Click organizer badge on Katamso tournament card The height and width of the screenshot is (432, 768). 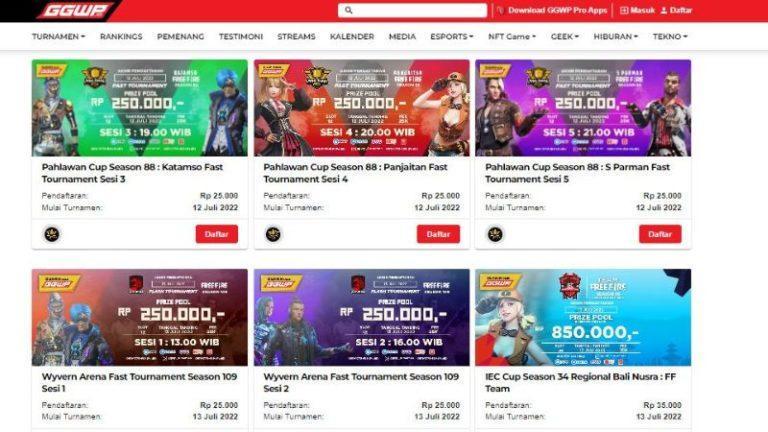[x=52, y=234]
